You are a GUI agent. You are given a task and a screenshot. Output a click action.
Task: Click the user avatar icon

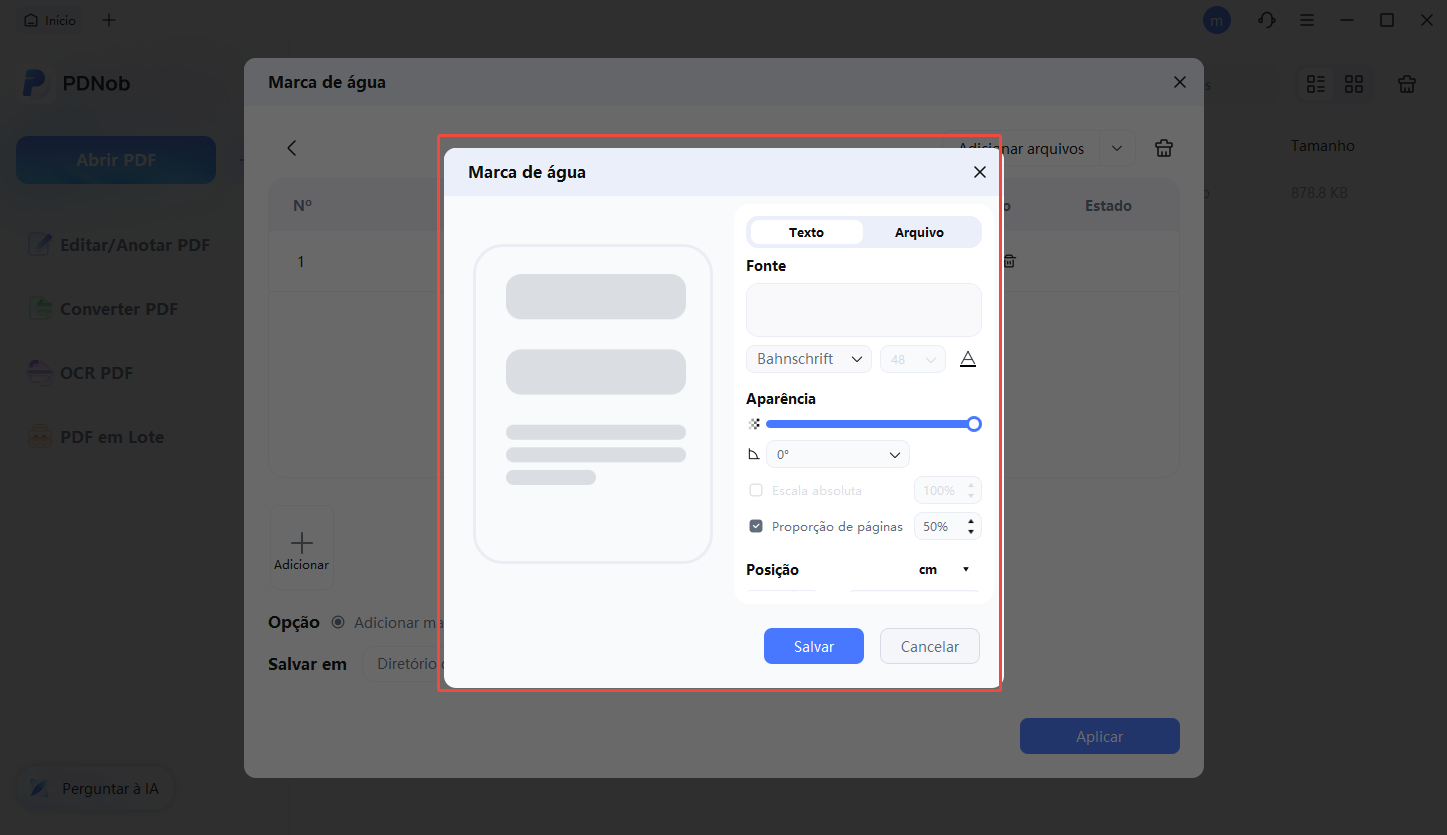coord(1216,20)
